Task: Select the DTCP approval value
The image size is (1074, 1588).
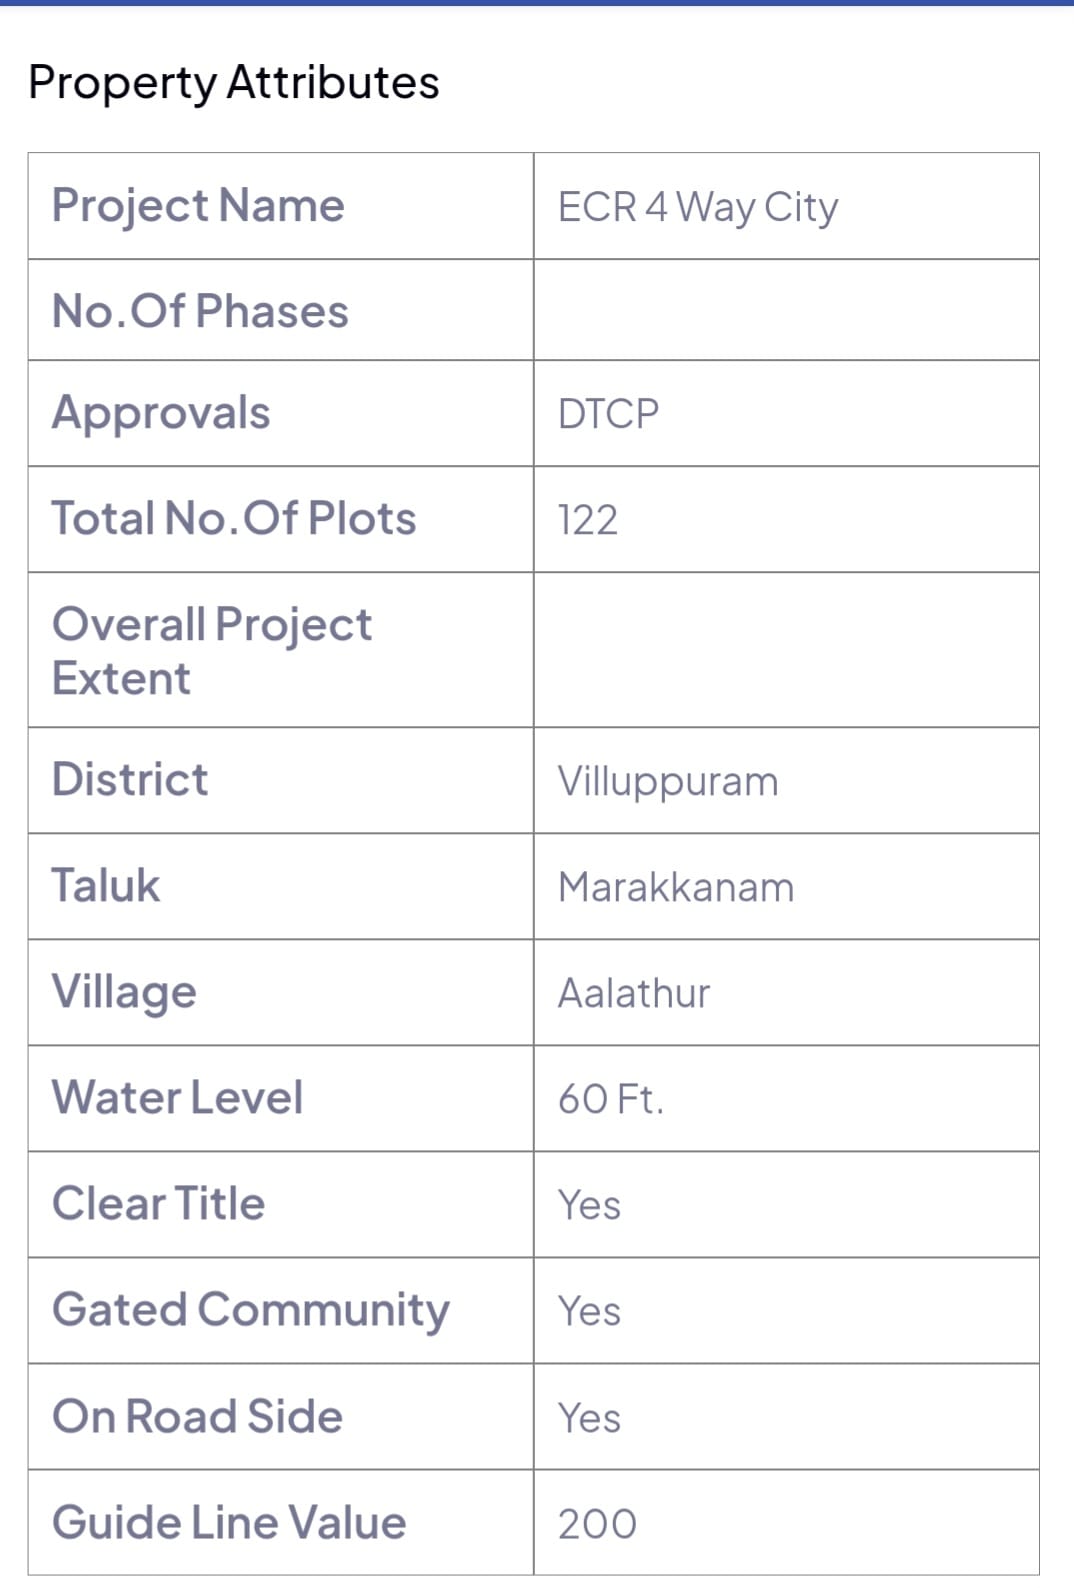Action: [x=608, y=414]
